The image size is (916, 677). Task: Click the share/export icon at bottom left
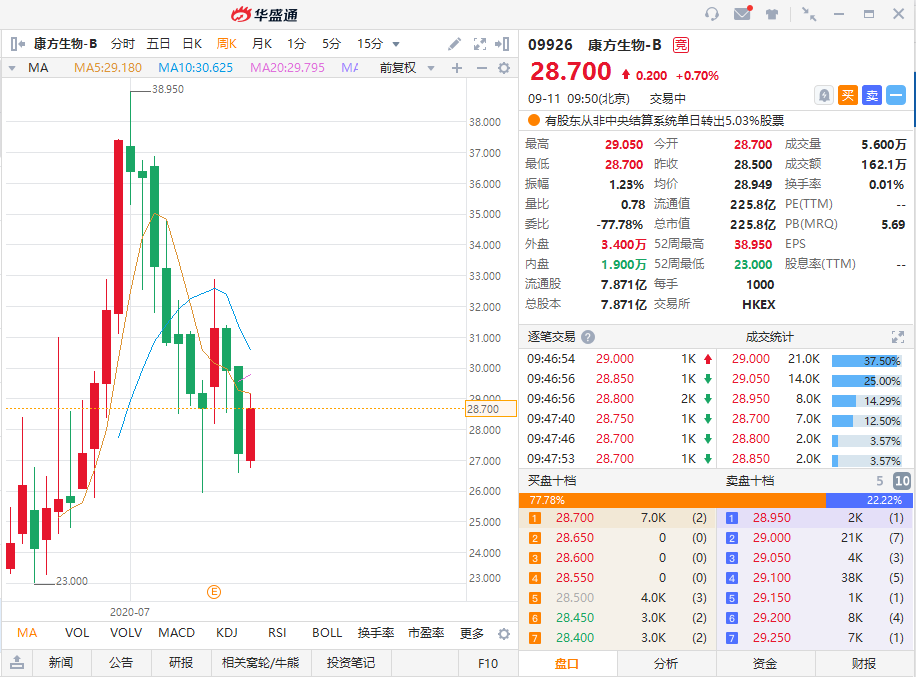[17, 662]
